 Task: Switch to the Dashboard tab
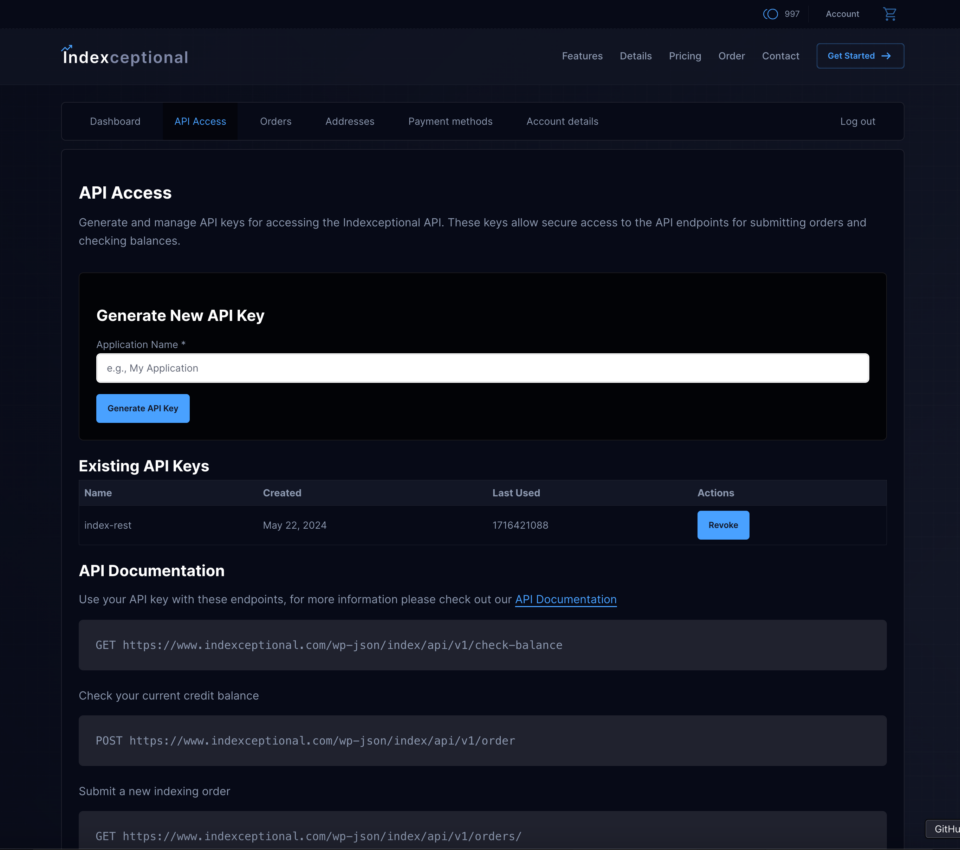(115, 121)
